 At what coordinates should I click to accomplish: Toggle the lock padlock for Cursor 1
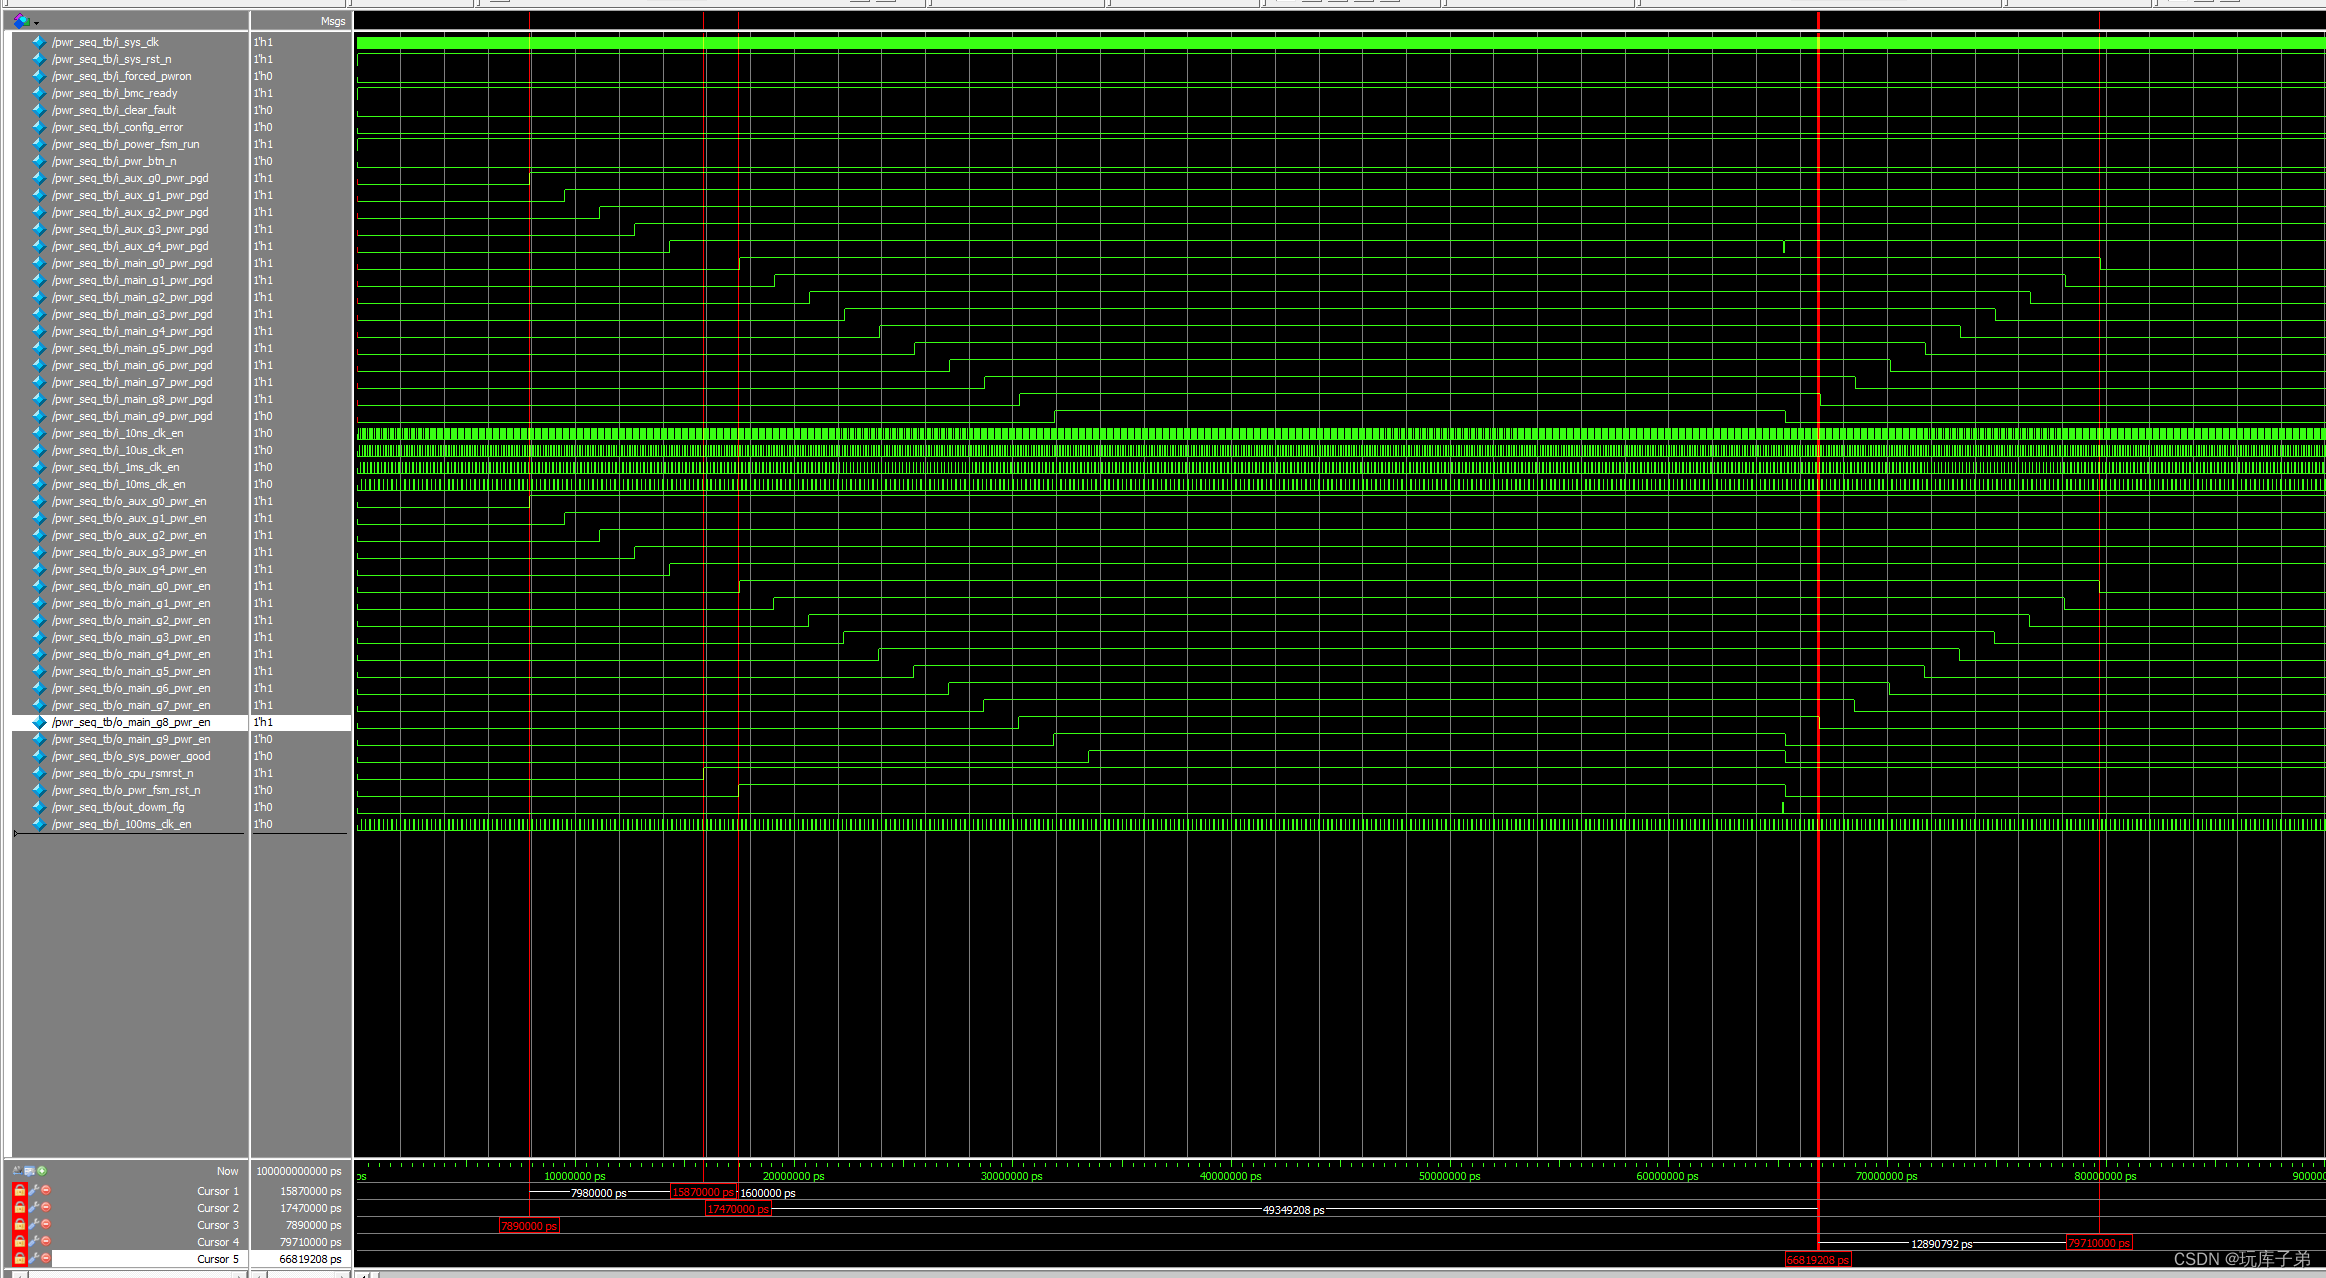coord(20,1191)
